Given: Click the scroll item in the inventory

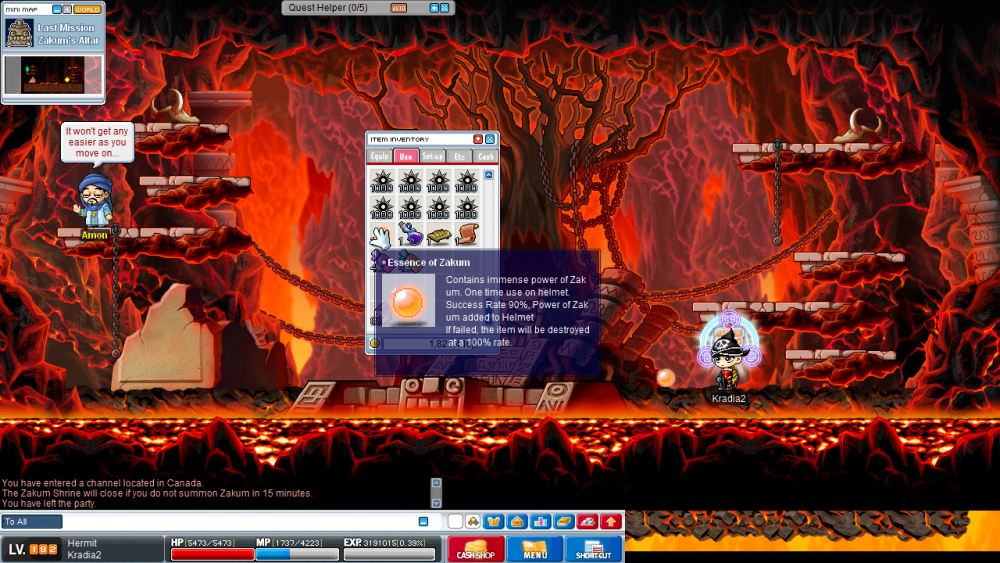Looking at the screenshot, I should 467,234.
